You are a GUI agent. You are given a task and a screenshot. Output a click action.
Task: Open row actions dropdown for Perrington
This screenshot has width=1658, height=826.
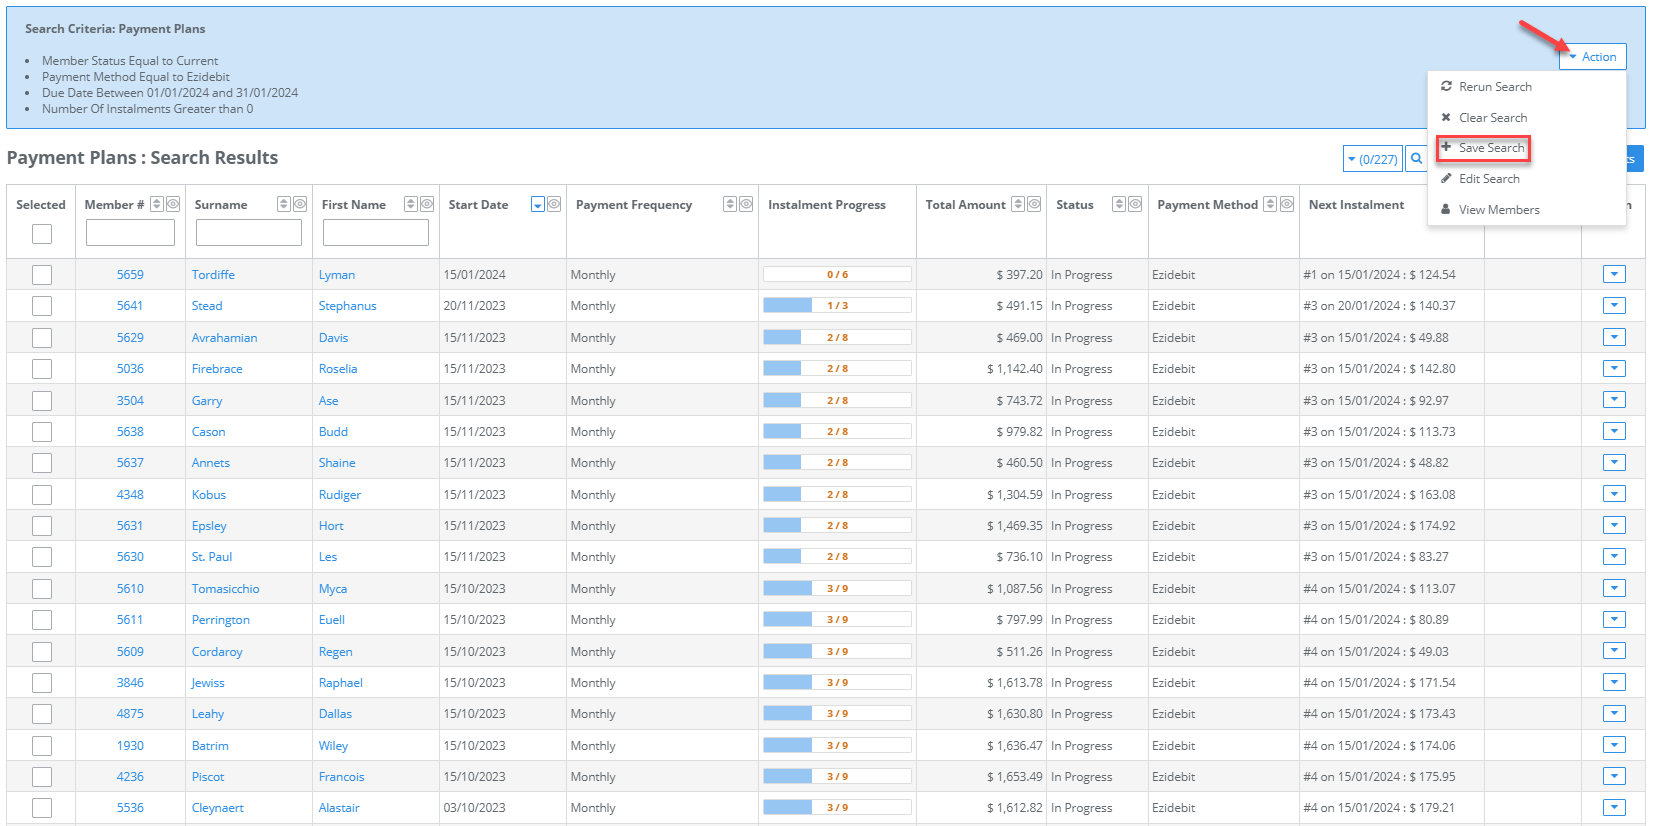tap(1614, 619)
